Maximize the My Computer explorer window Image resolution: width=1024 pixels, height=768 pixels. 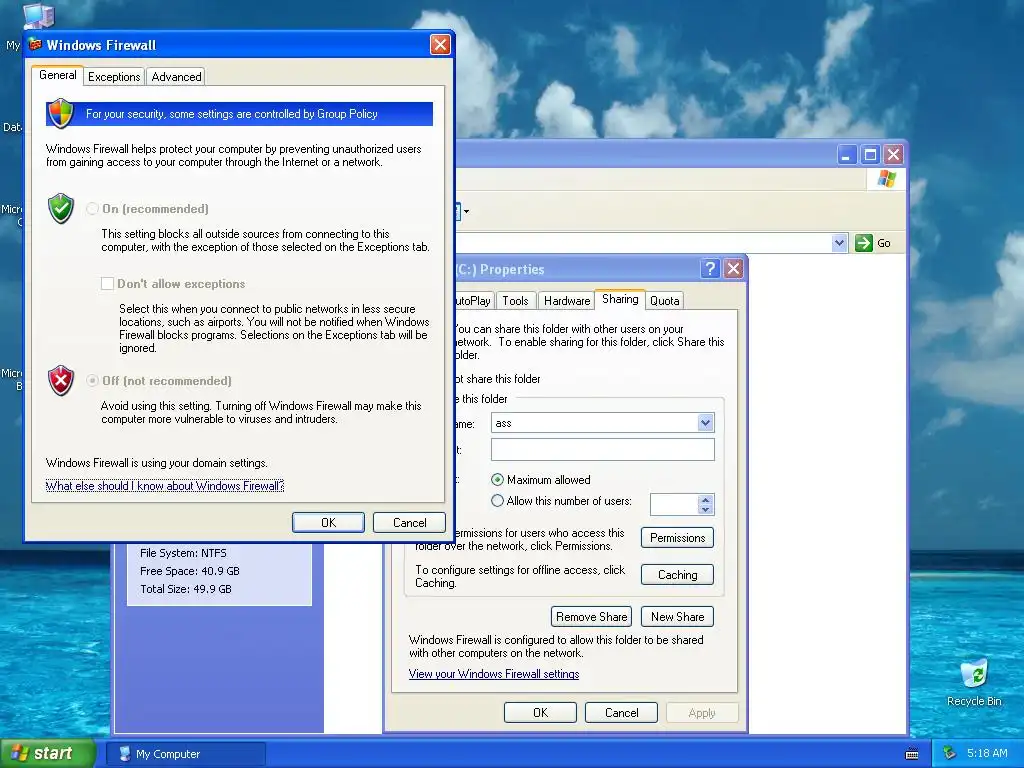(870, 155)
